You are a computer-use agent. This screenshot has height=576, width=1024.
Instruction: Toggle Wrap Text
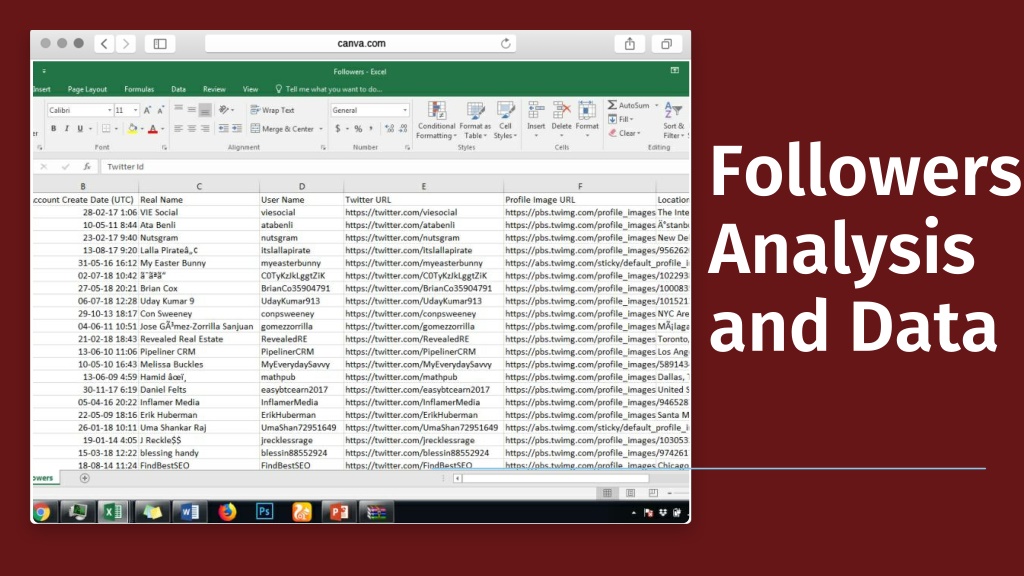coord(272,110)
